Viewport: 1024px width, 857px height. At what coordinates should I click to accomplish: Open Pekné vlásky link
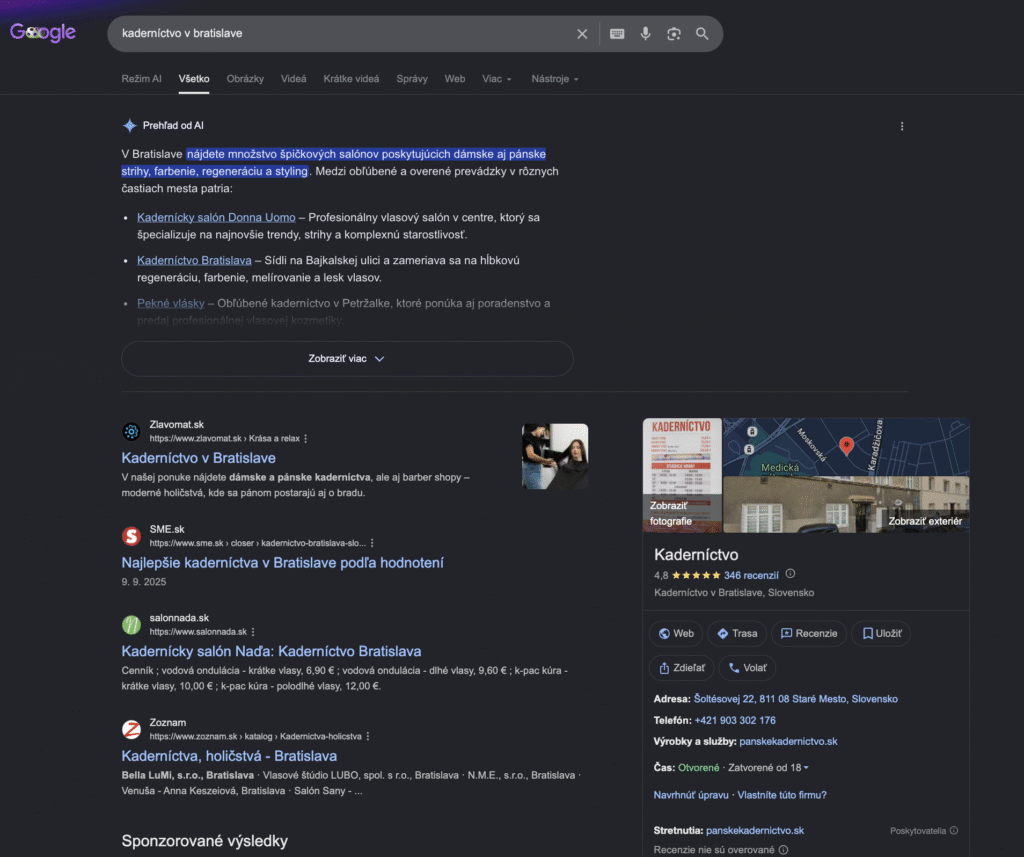click(x=170, y=304)
